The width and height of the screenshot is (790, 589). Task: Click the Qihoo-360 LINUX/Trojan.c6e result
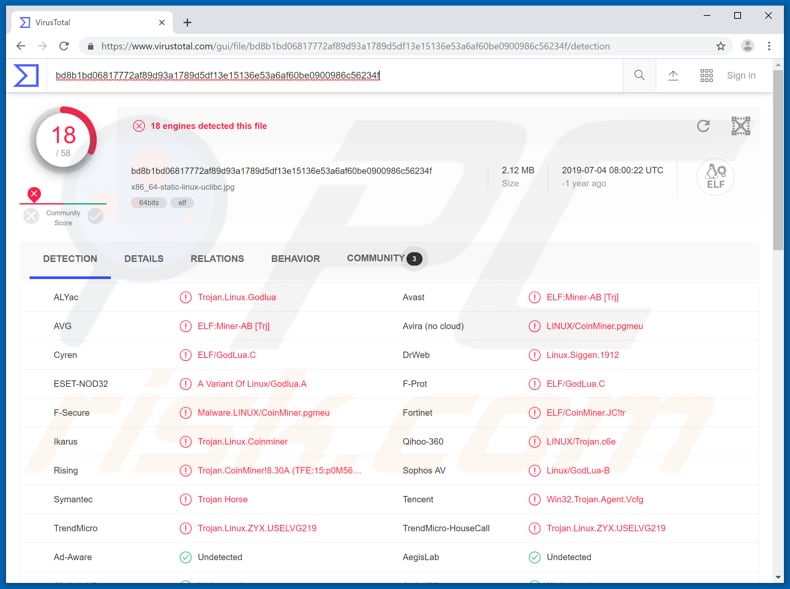tap(581, 441)
